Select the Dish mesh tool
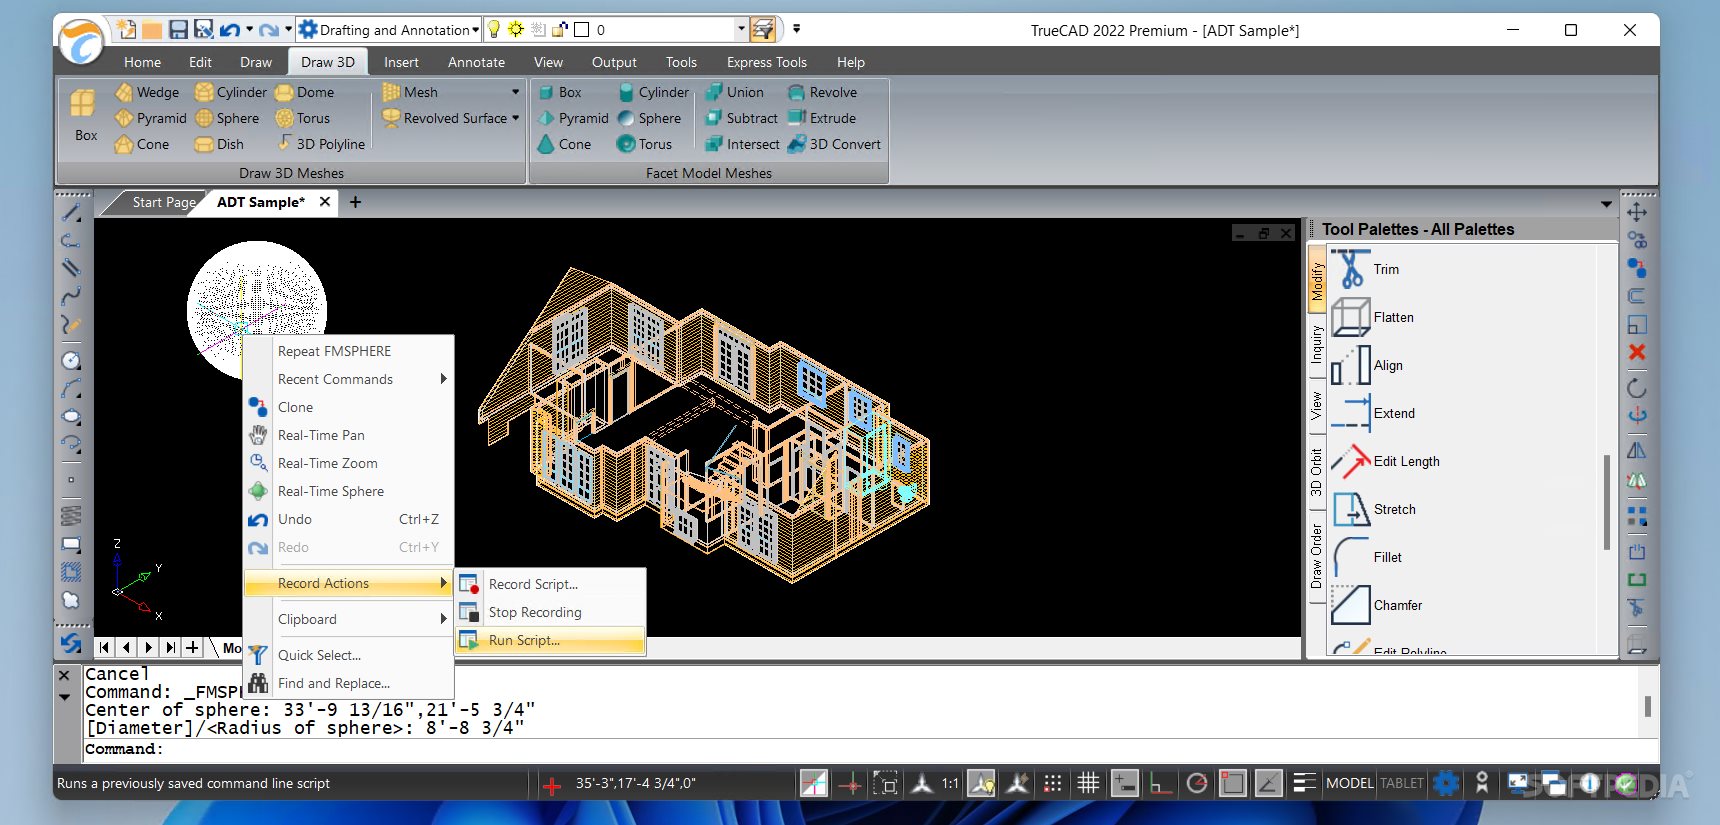 (219, 144)
